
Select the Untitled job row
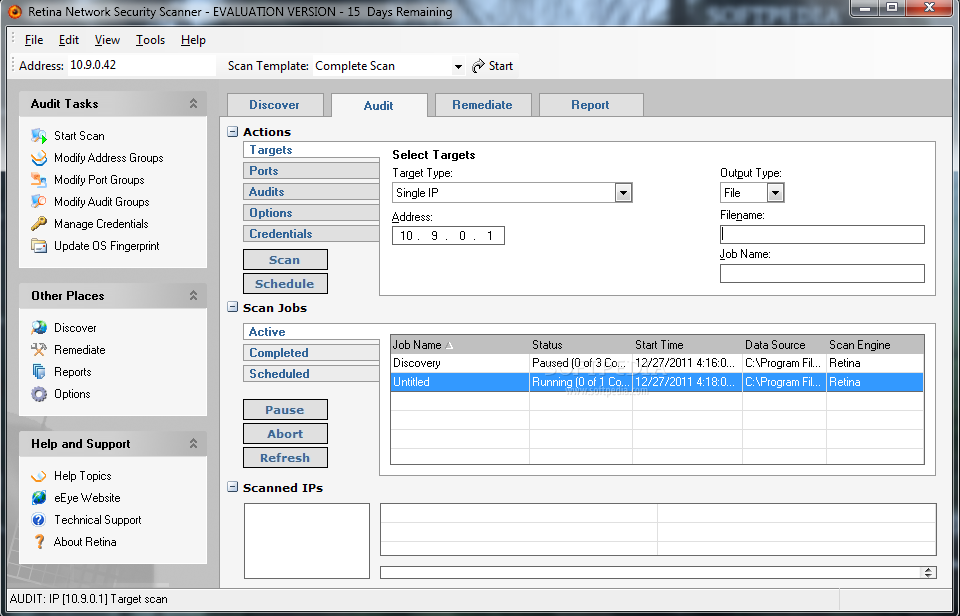tap(657, 382)
